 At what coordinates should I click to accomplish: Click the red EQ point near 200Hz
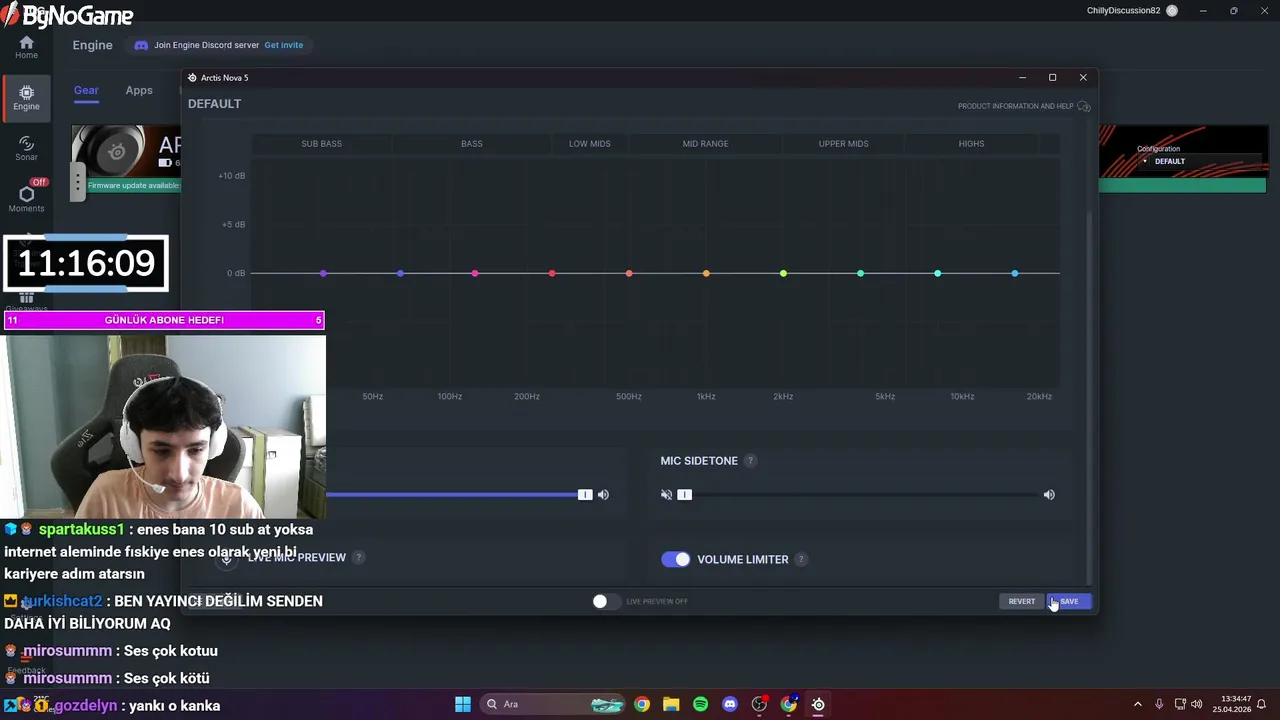tap(552, 273)
